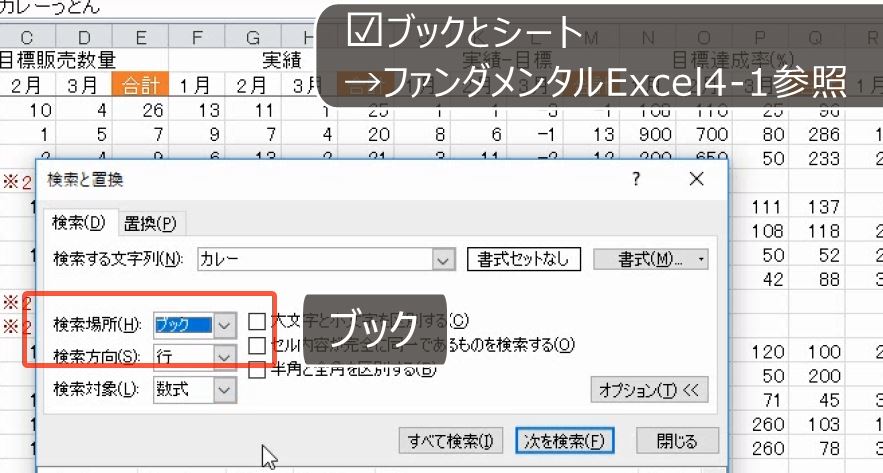Expand the 検索対象 dropdown arrow
Image resolution: width=883 pixels, height=473 pixels.
coord(225,390)
